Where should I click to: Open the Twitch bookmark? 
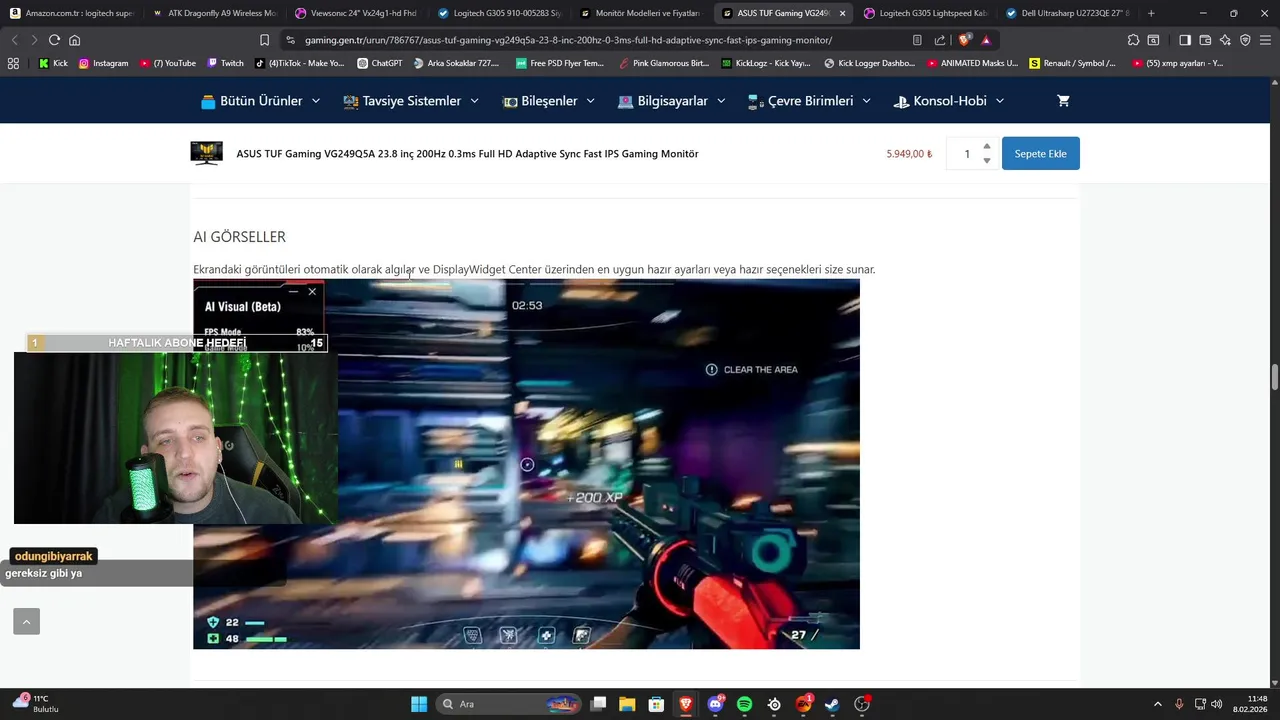226,63
